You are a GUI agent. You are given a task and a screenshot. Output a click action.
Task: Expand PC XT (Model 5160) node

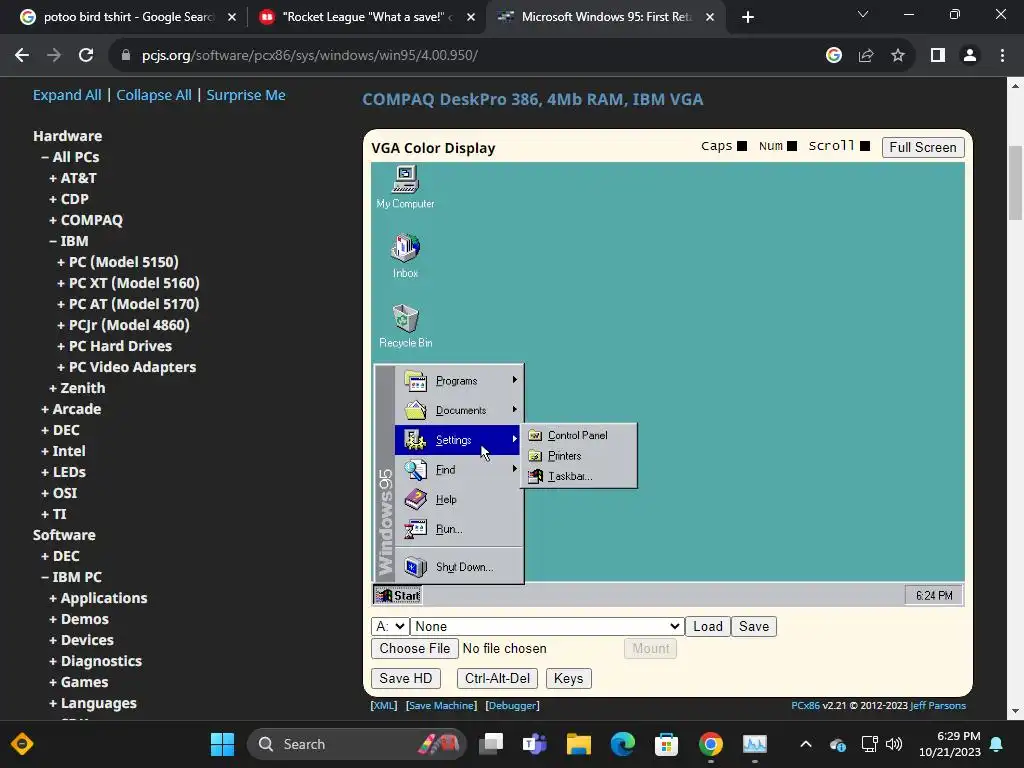(x=129, y=283)
